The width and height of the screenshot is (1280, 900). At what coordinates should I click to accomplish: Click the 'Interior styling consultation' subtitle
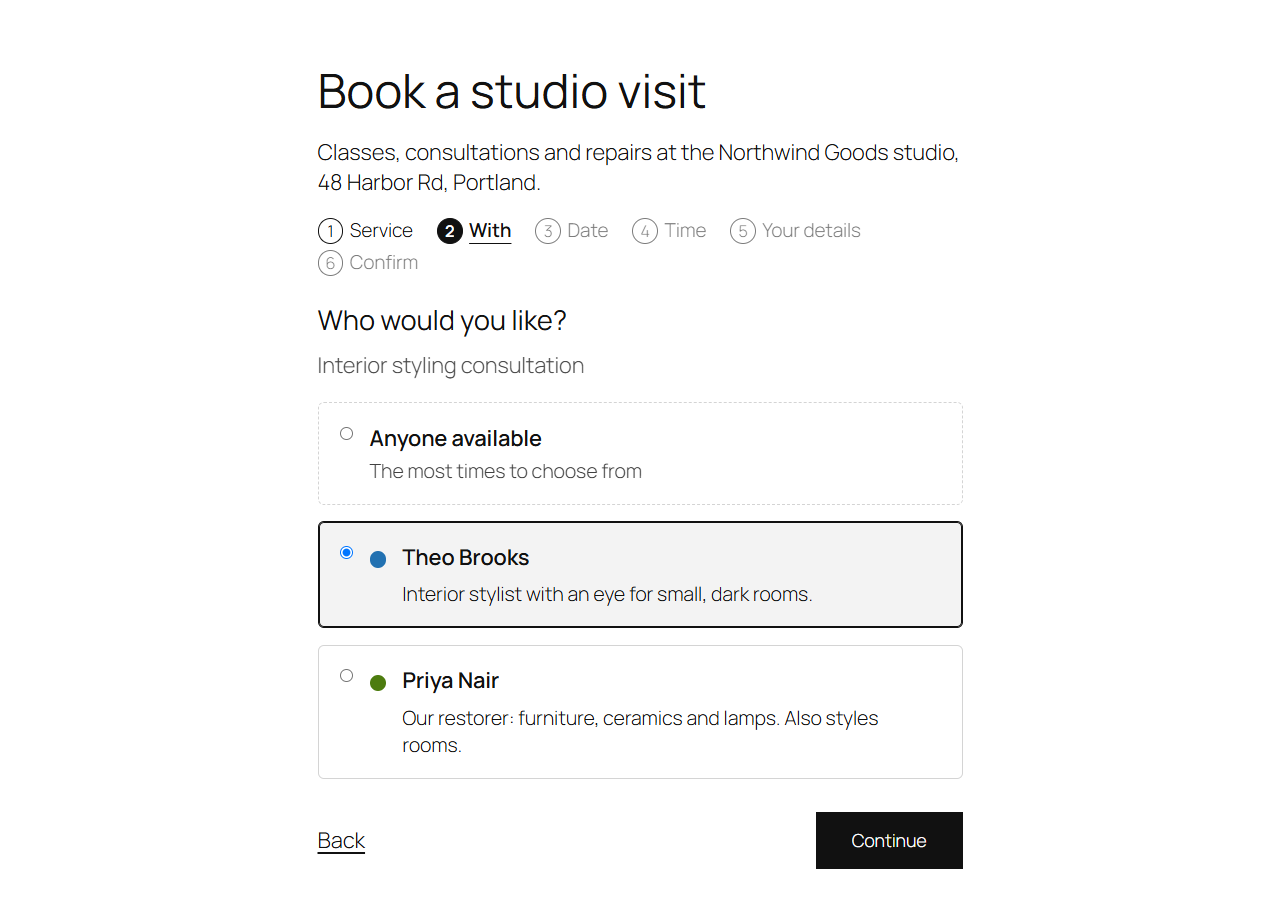pyautogui.click(x=451, y=366)
